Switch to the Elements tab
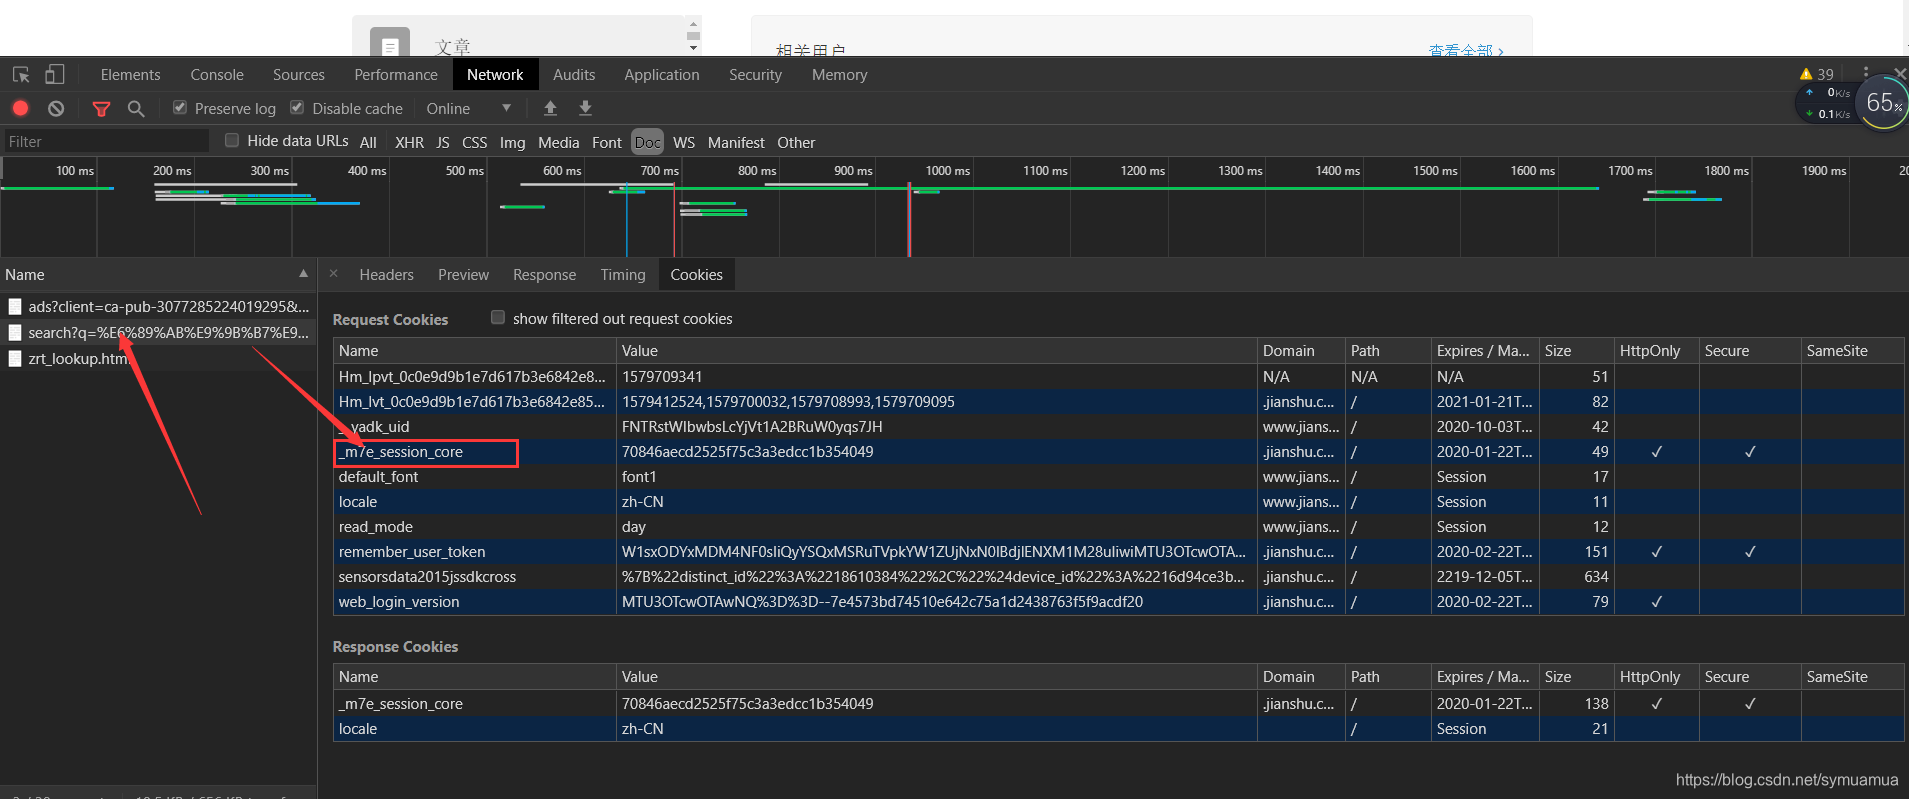This screenshot has width=1909, height=799. 130,75
